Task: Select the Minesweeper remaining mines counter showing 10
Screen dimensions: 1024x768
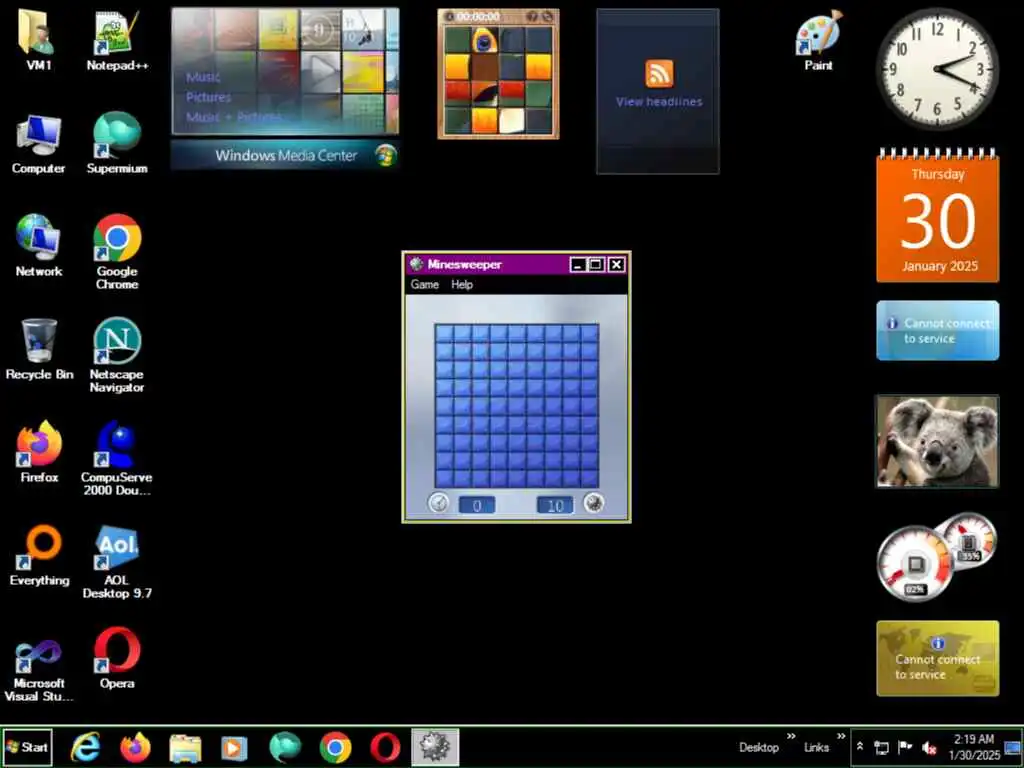Action: pyautogui.click(x=555, y=505)
